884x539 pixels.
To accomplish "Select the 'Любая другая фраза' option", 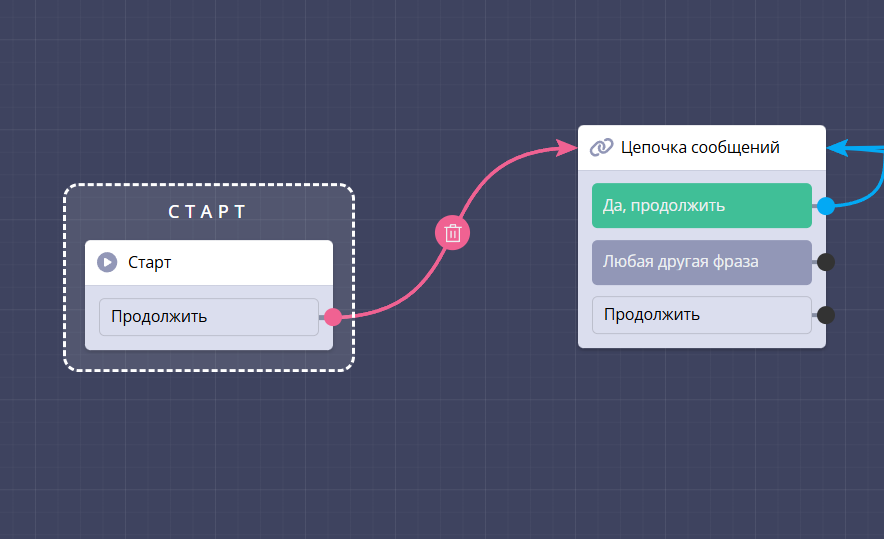I will point(701,262).
